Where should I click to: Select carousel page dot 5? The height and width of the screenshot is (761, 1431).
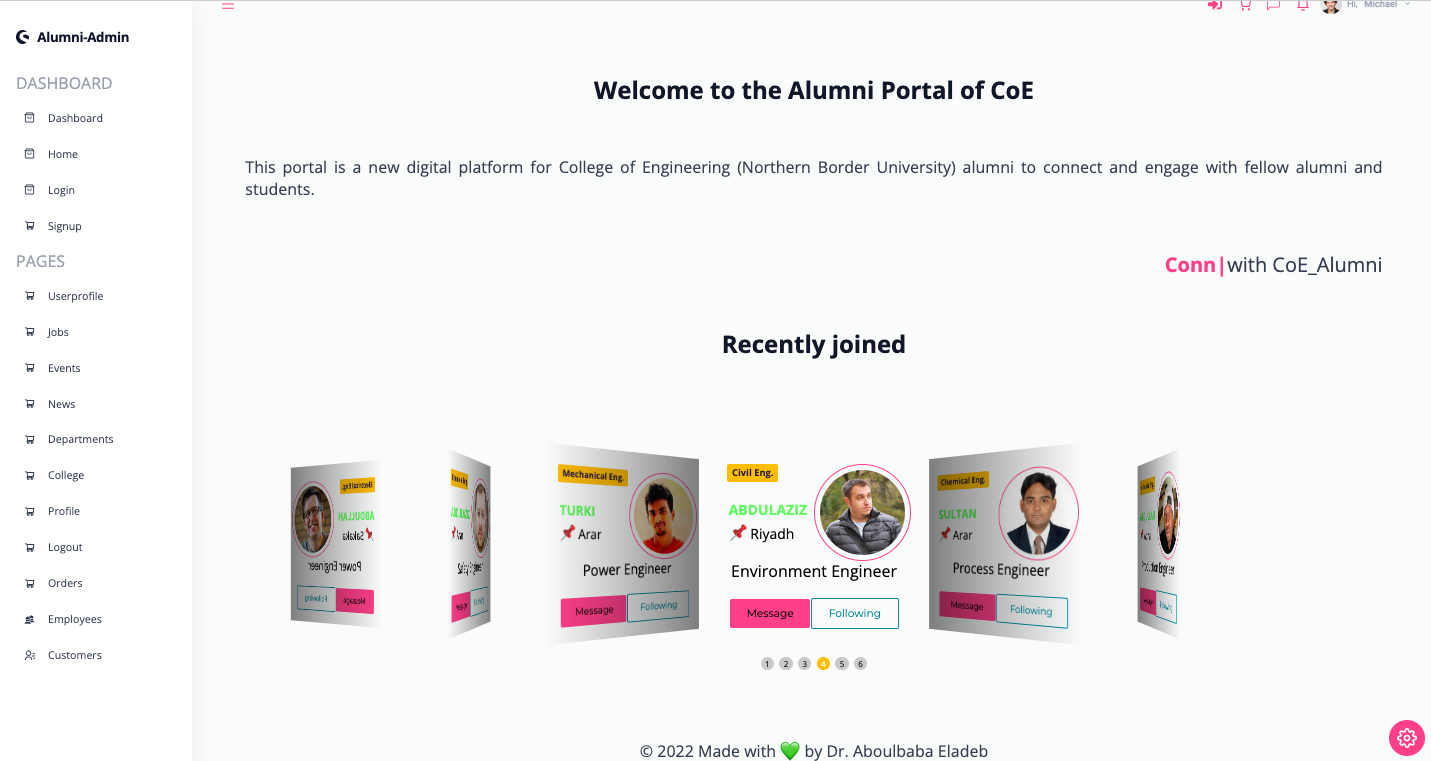pos(842,663)
